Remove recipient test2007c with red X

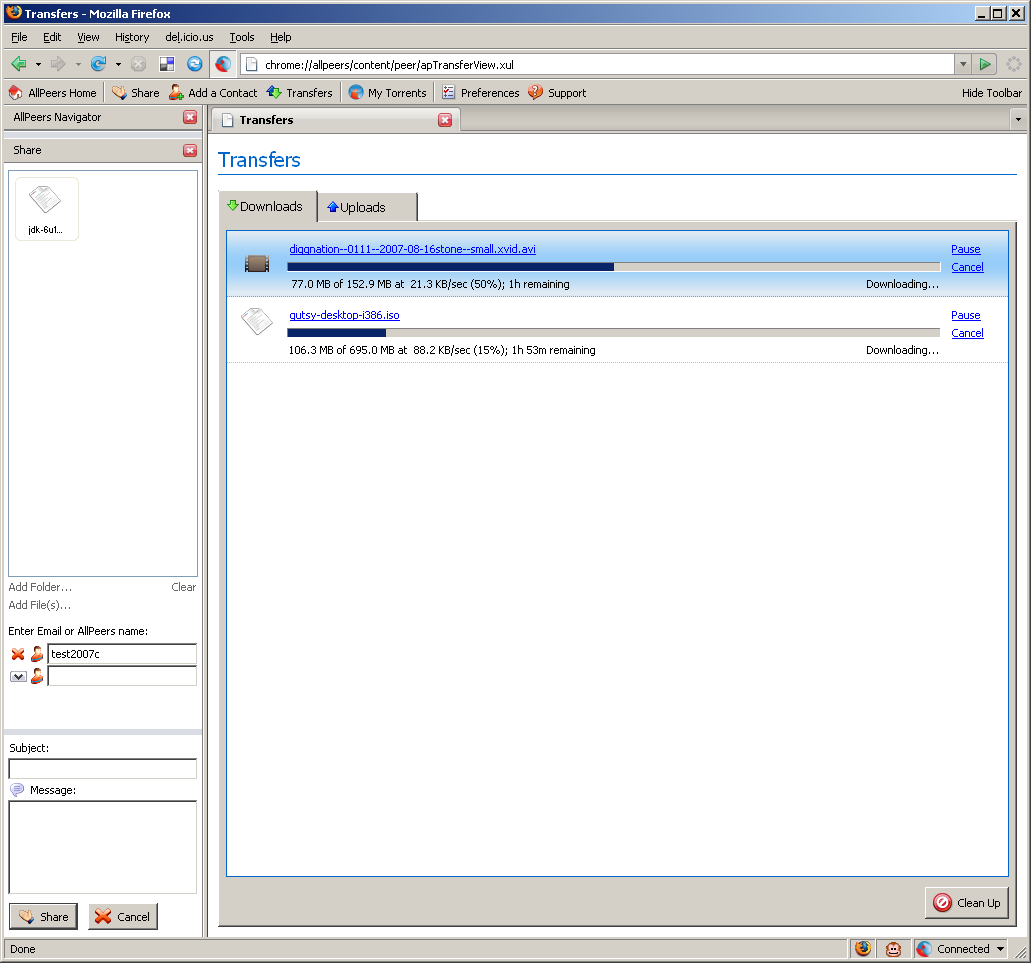18,654
